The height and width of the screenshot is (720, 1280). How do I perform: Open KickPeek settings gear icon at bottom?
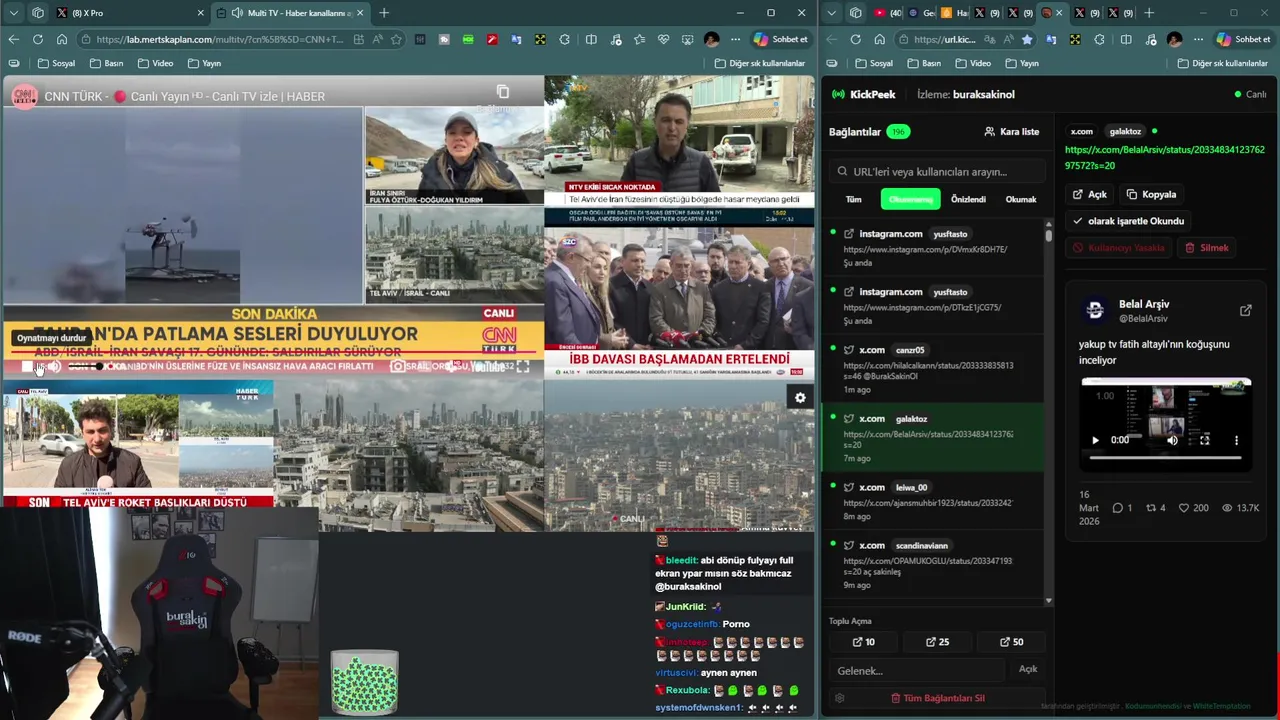point(840,698)
